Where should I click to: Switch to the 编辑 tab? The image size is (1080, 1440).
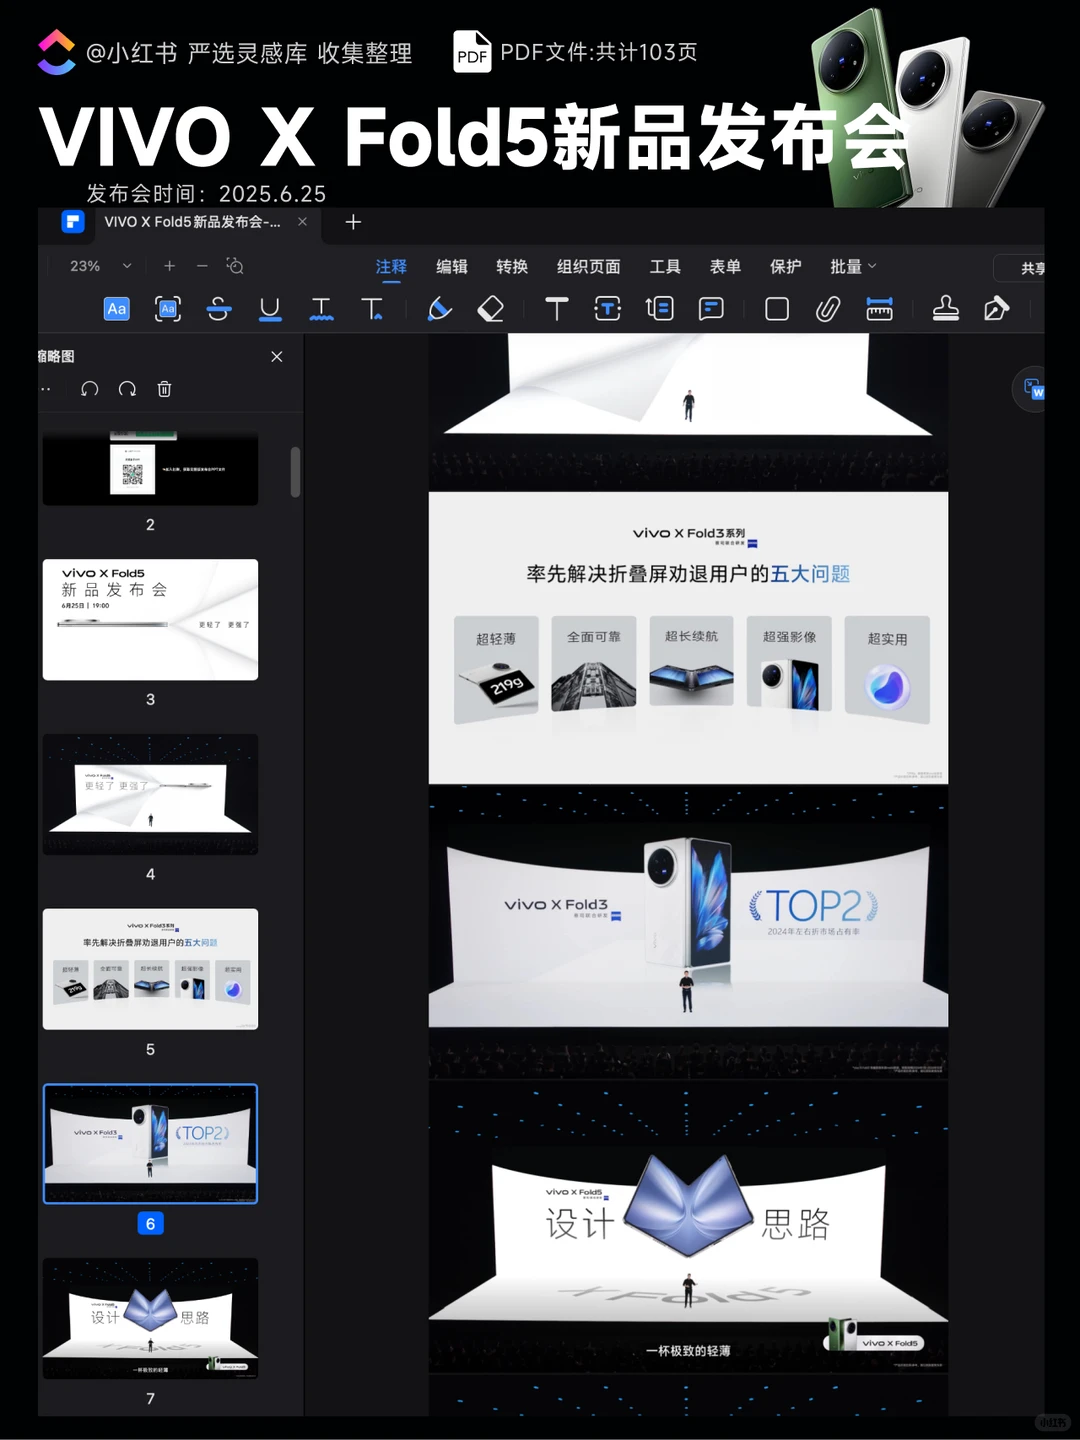click(x=452, y=266)
